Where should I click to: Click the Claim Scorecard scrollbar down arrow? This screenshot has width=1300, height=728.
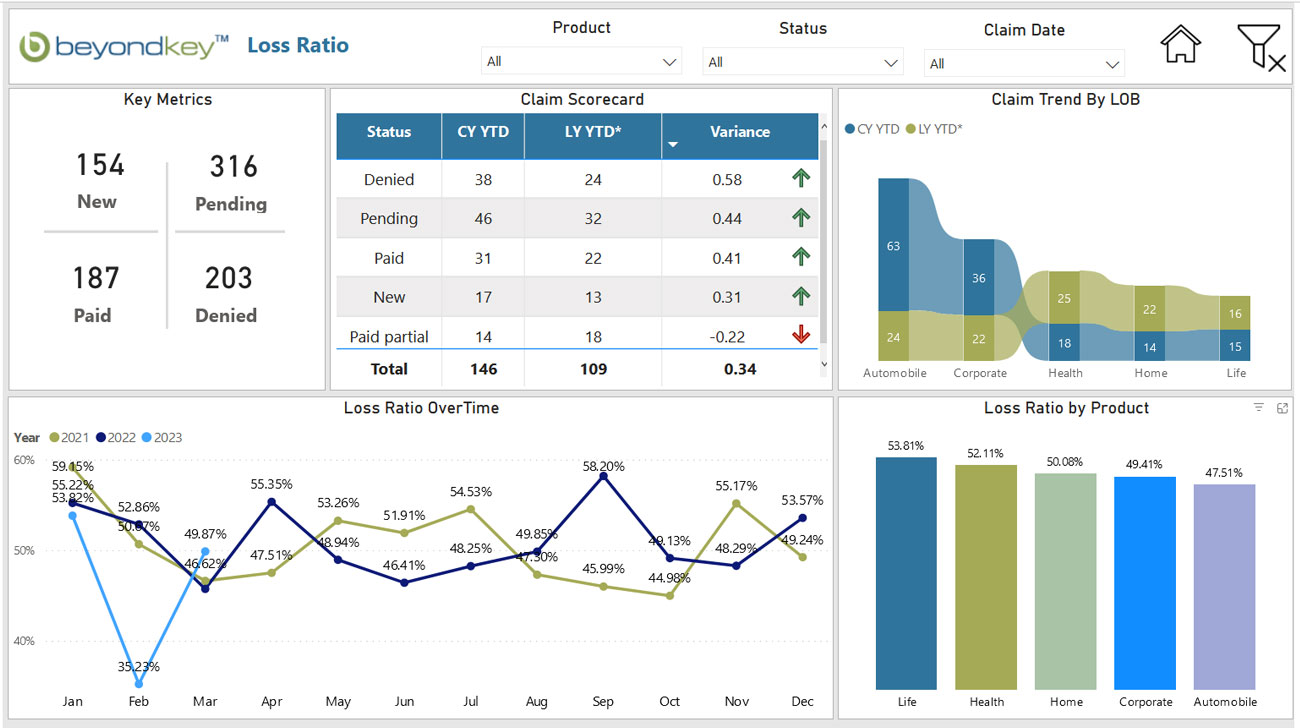pos(824,365)
